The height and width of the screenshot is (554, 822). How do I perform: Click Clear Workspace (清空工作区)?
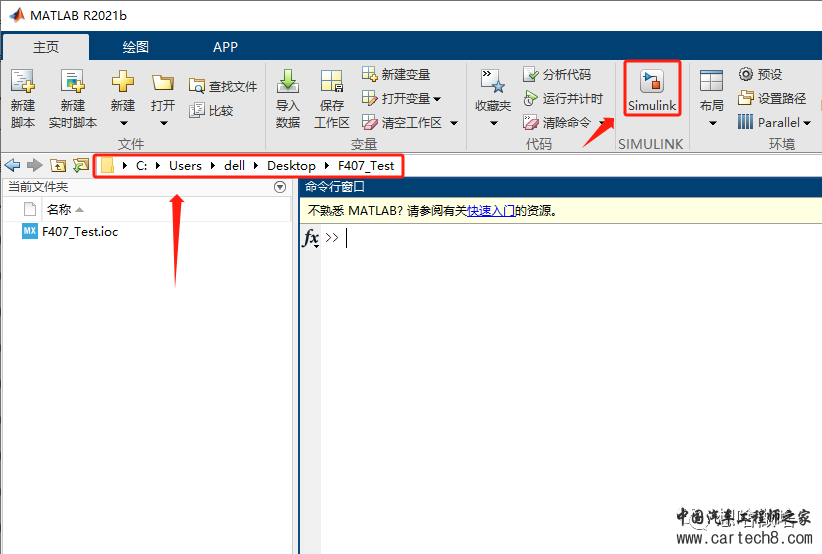tap(402, 123)
